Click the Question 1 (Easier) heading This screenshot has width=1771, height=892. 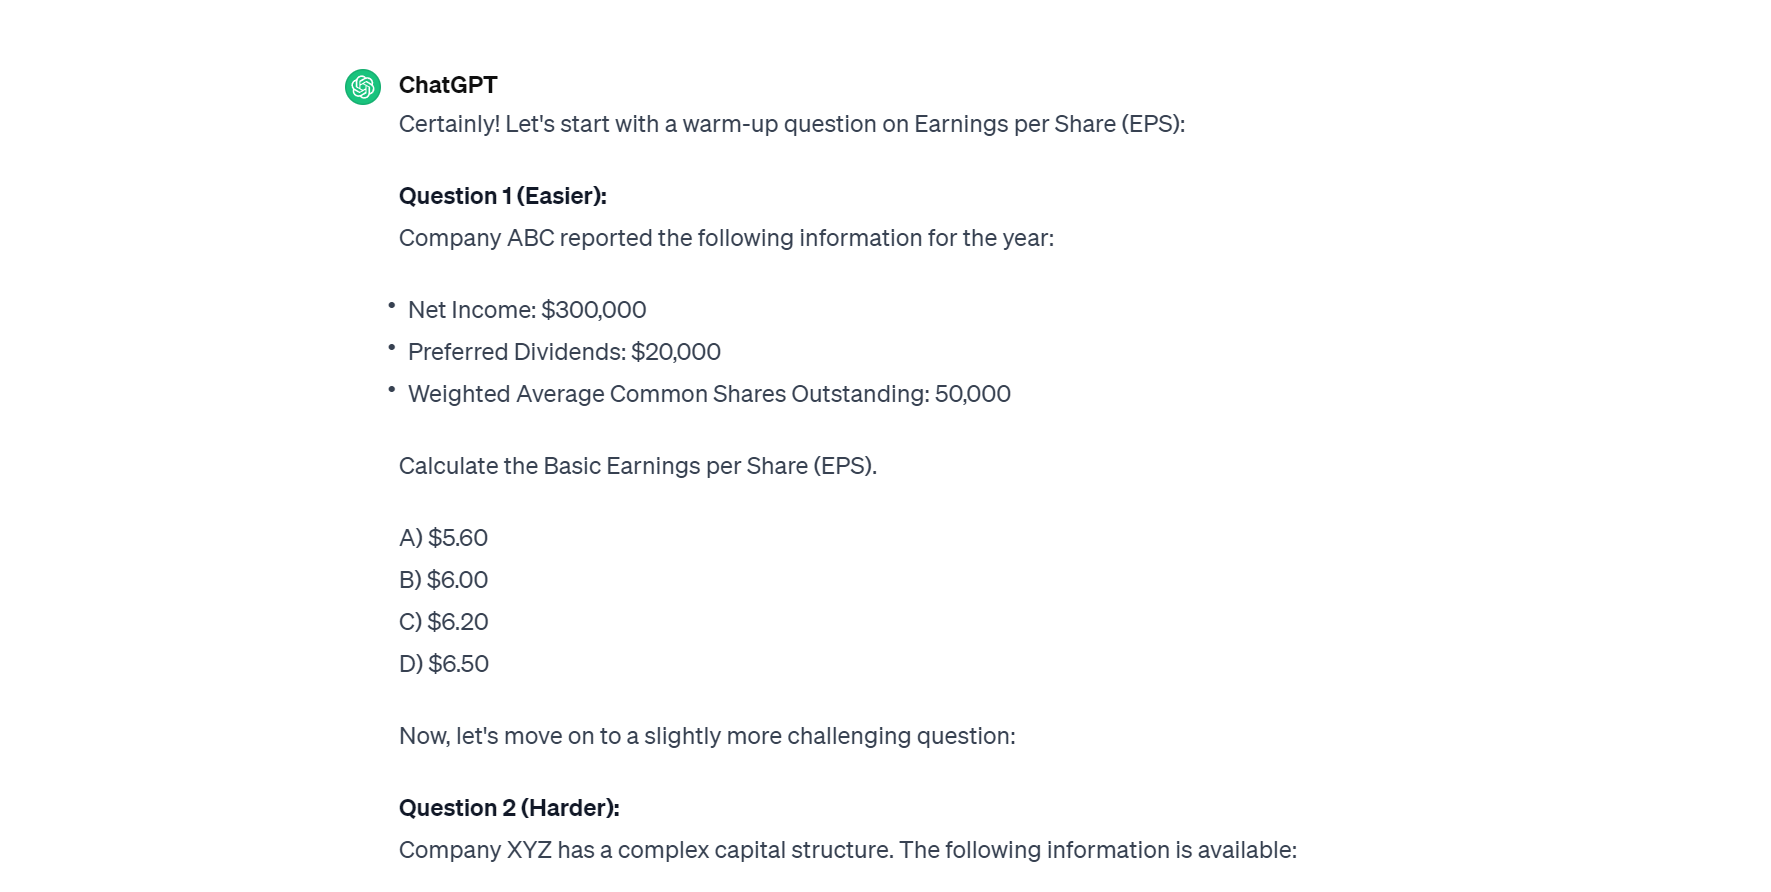pos(502,196)
